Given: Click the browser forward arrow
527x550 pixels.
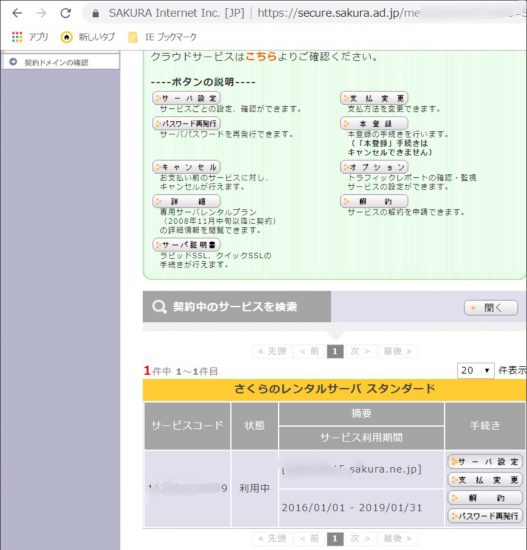Looking at the screenshot, I should pyautogui.click(x=41, y=13).
